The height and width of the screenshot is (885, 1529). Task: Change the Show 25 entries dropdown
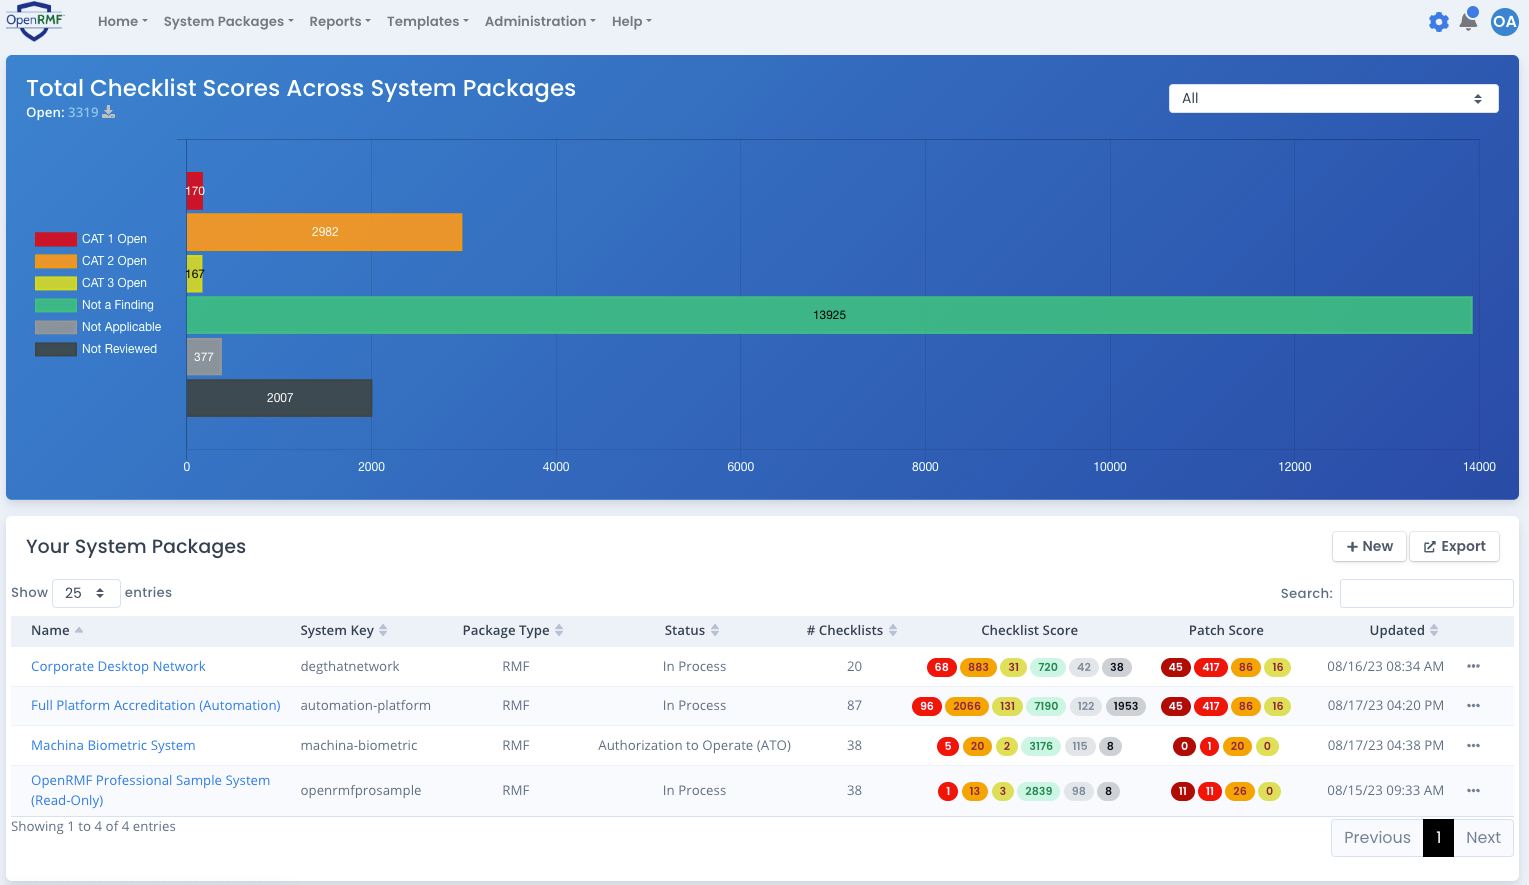point(86,592)
